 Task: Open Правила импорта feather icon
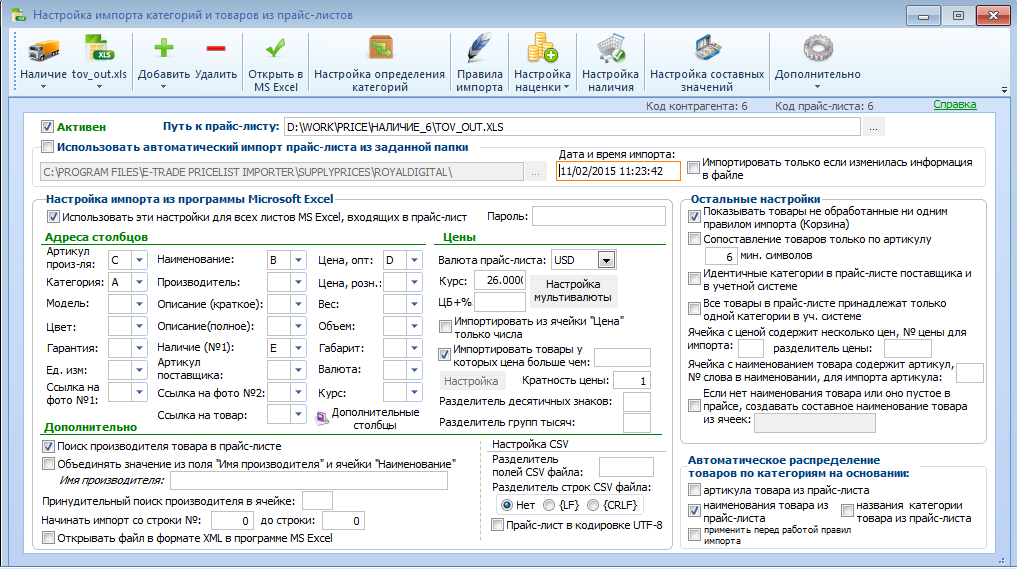[x=479, y=49]
